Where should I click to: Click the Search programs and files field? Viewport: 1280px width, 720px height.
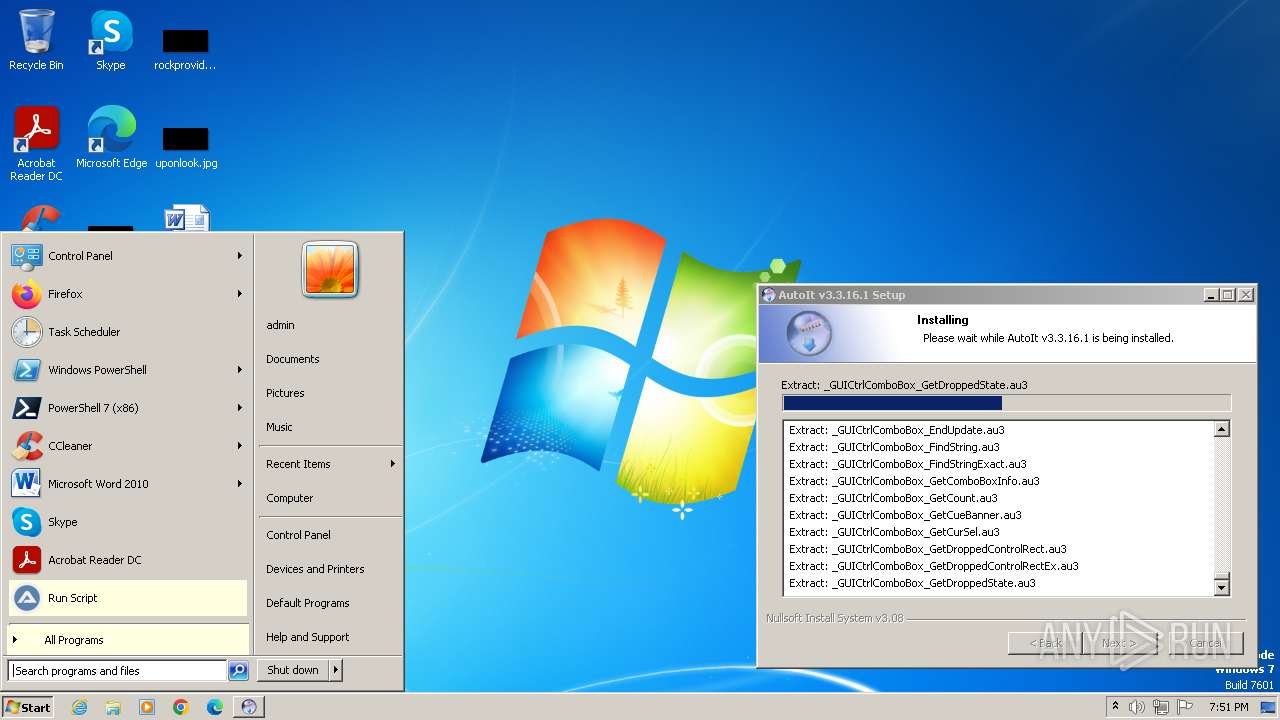click(118, 671)
